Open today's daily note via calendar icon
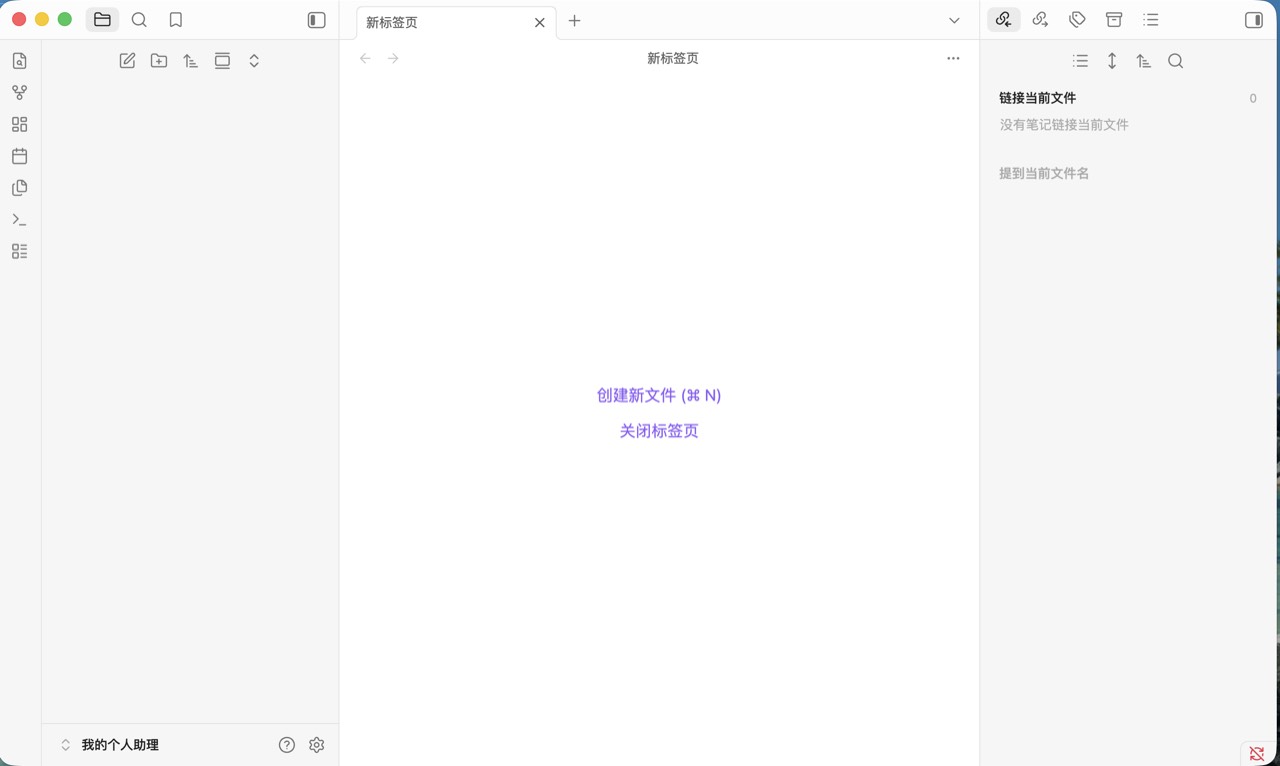 click(20, 156)
